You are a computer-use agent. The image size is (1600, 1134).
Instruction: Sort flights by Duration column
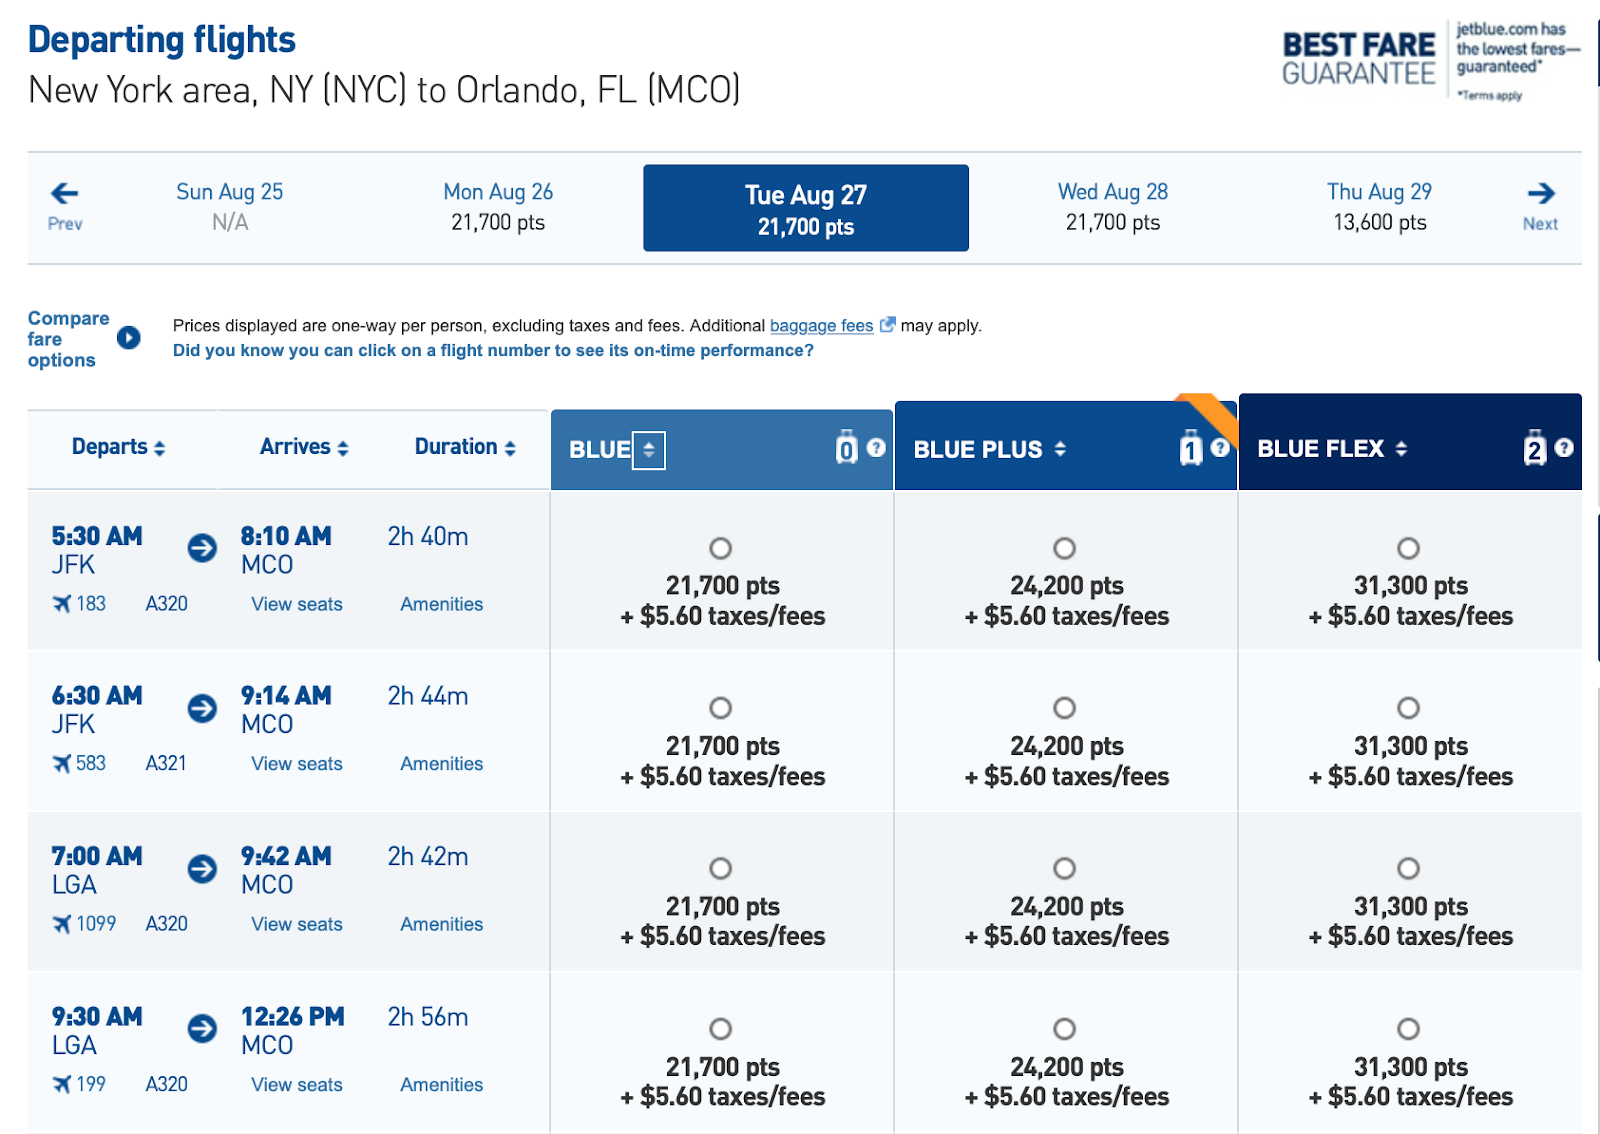[x=465, y=447]
